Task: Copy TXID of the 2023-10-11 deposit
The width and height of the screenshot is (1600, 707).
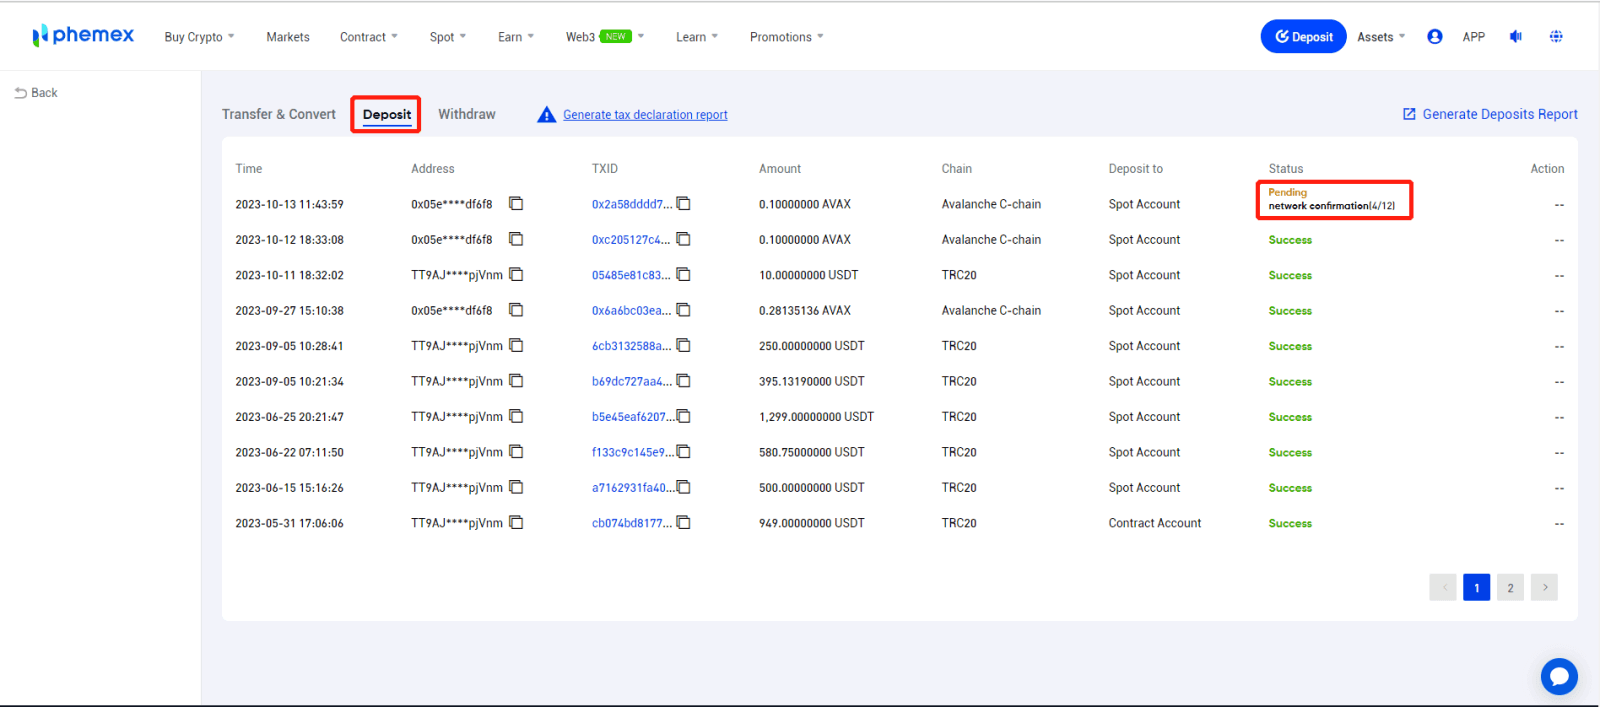Action: (x=684, y=275)
